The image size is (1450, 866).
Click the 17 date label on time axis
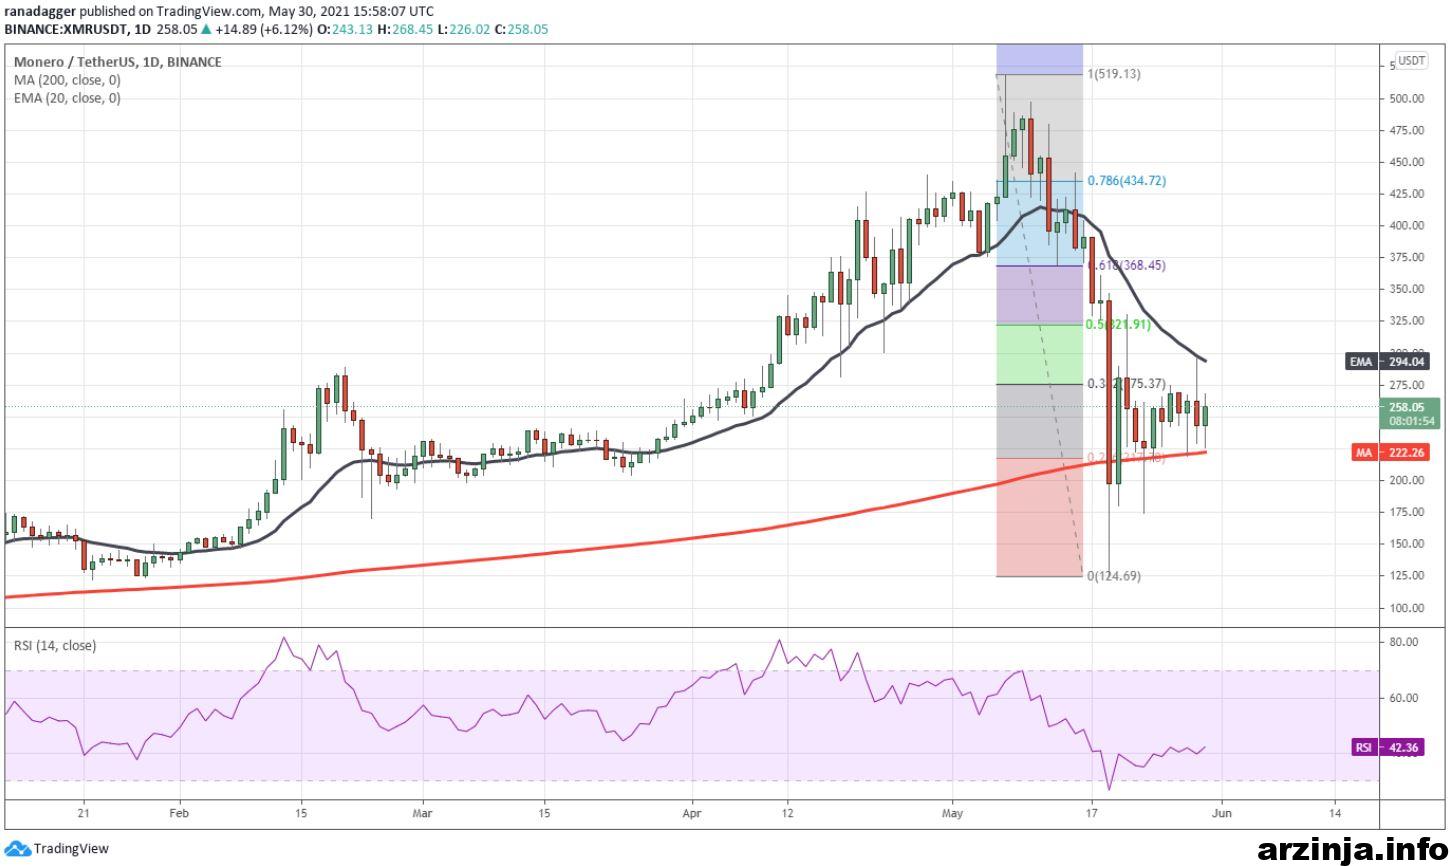1093,813
